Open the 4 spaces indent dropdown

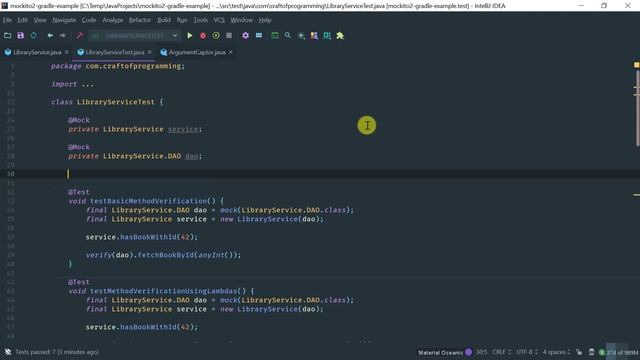pos(556,352)
